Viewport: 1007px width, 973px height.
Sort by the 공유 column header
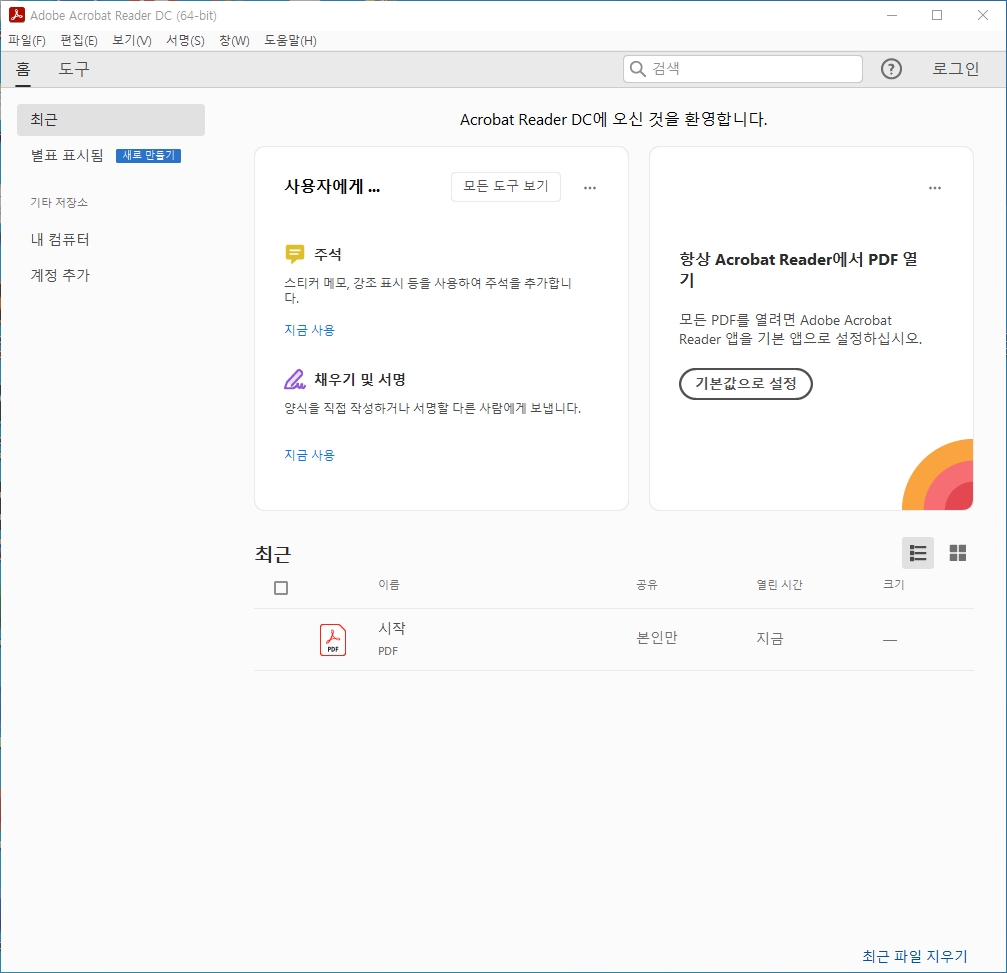click(647, 584)
